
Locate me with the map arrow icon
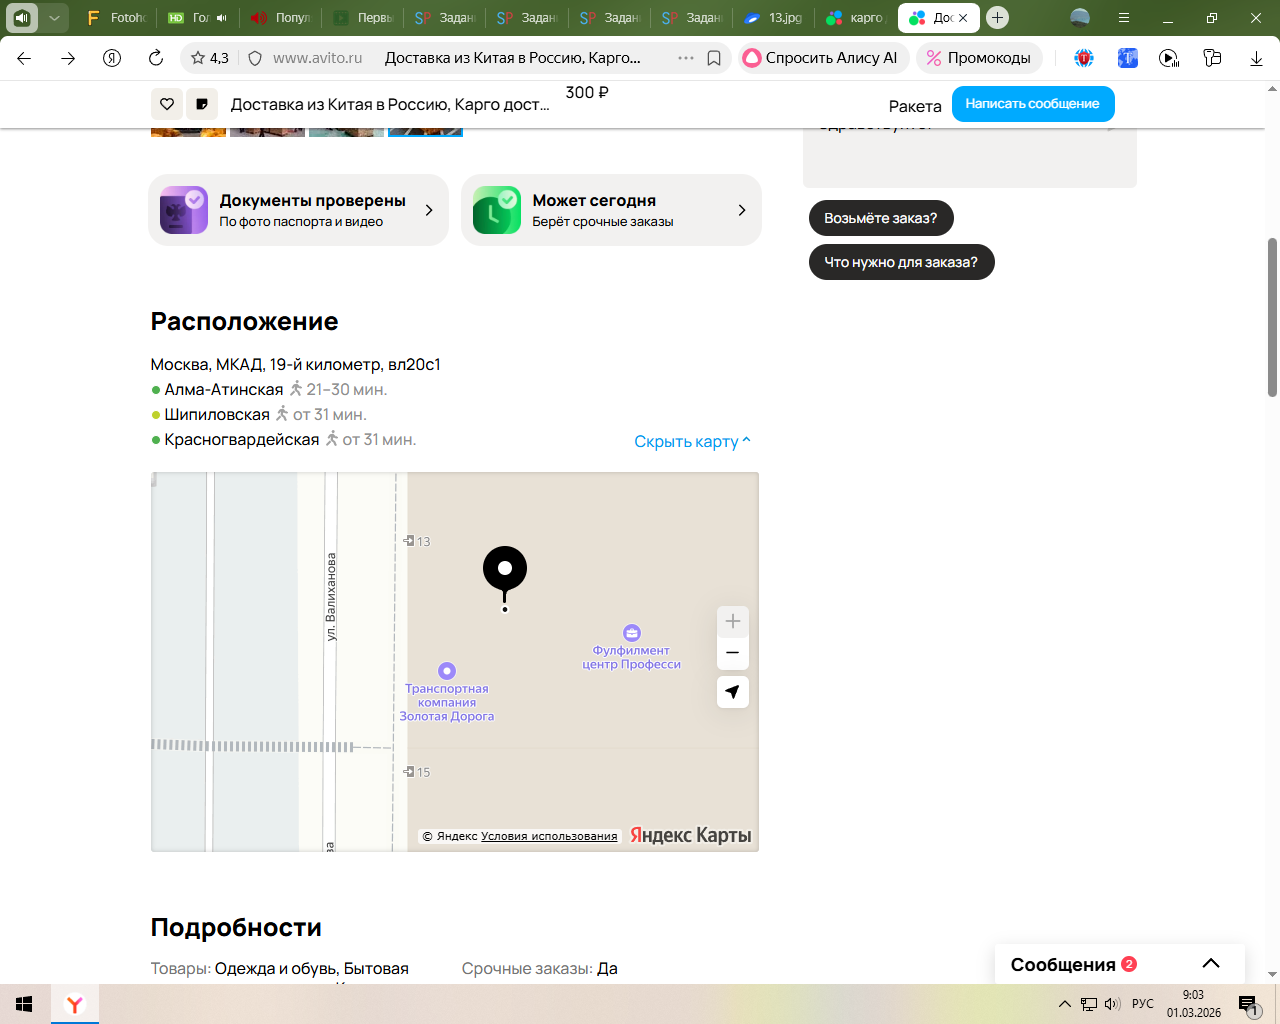[732, 692]
